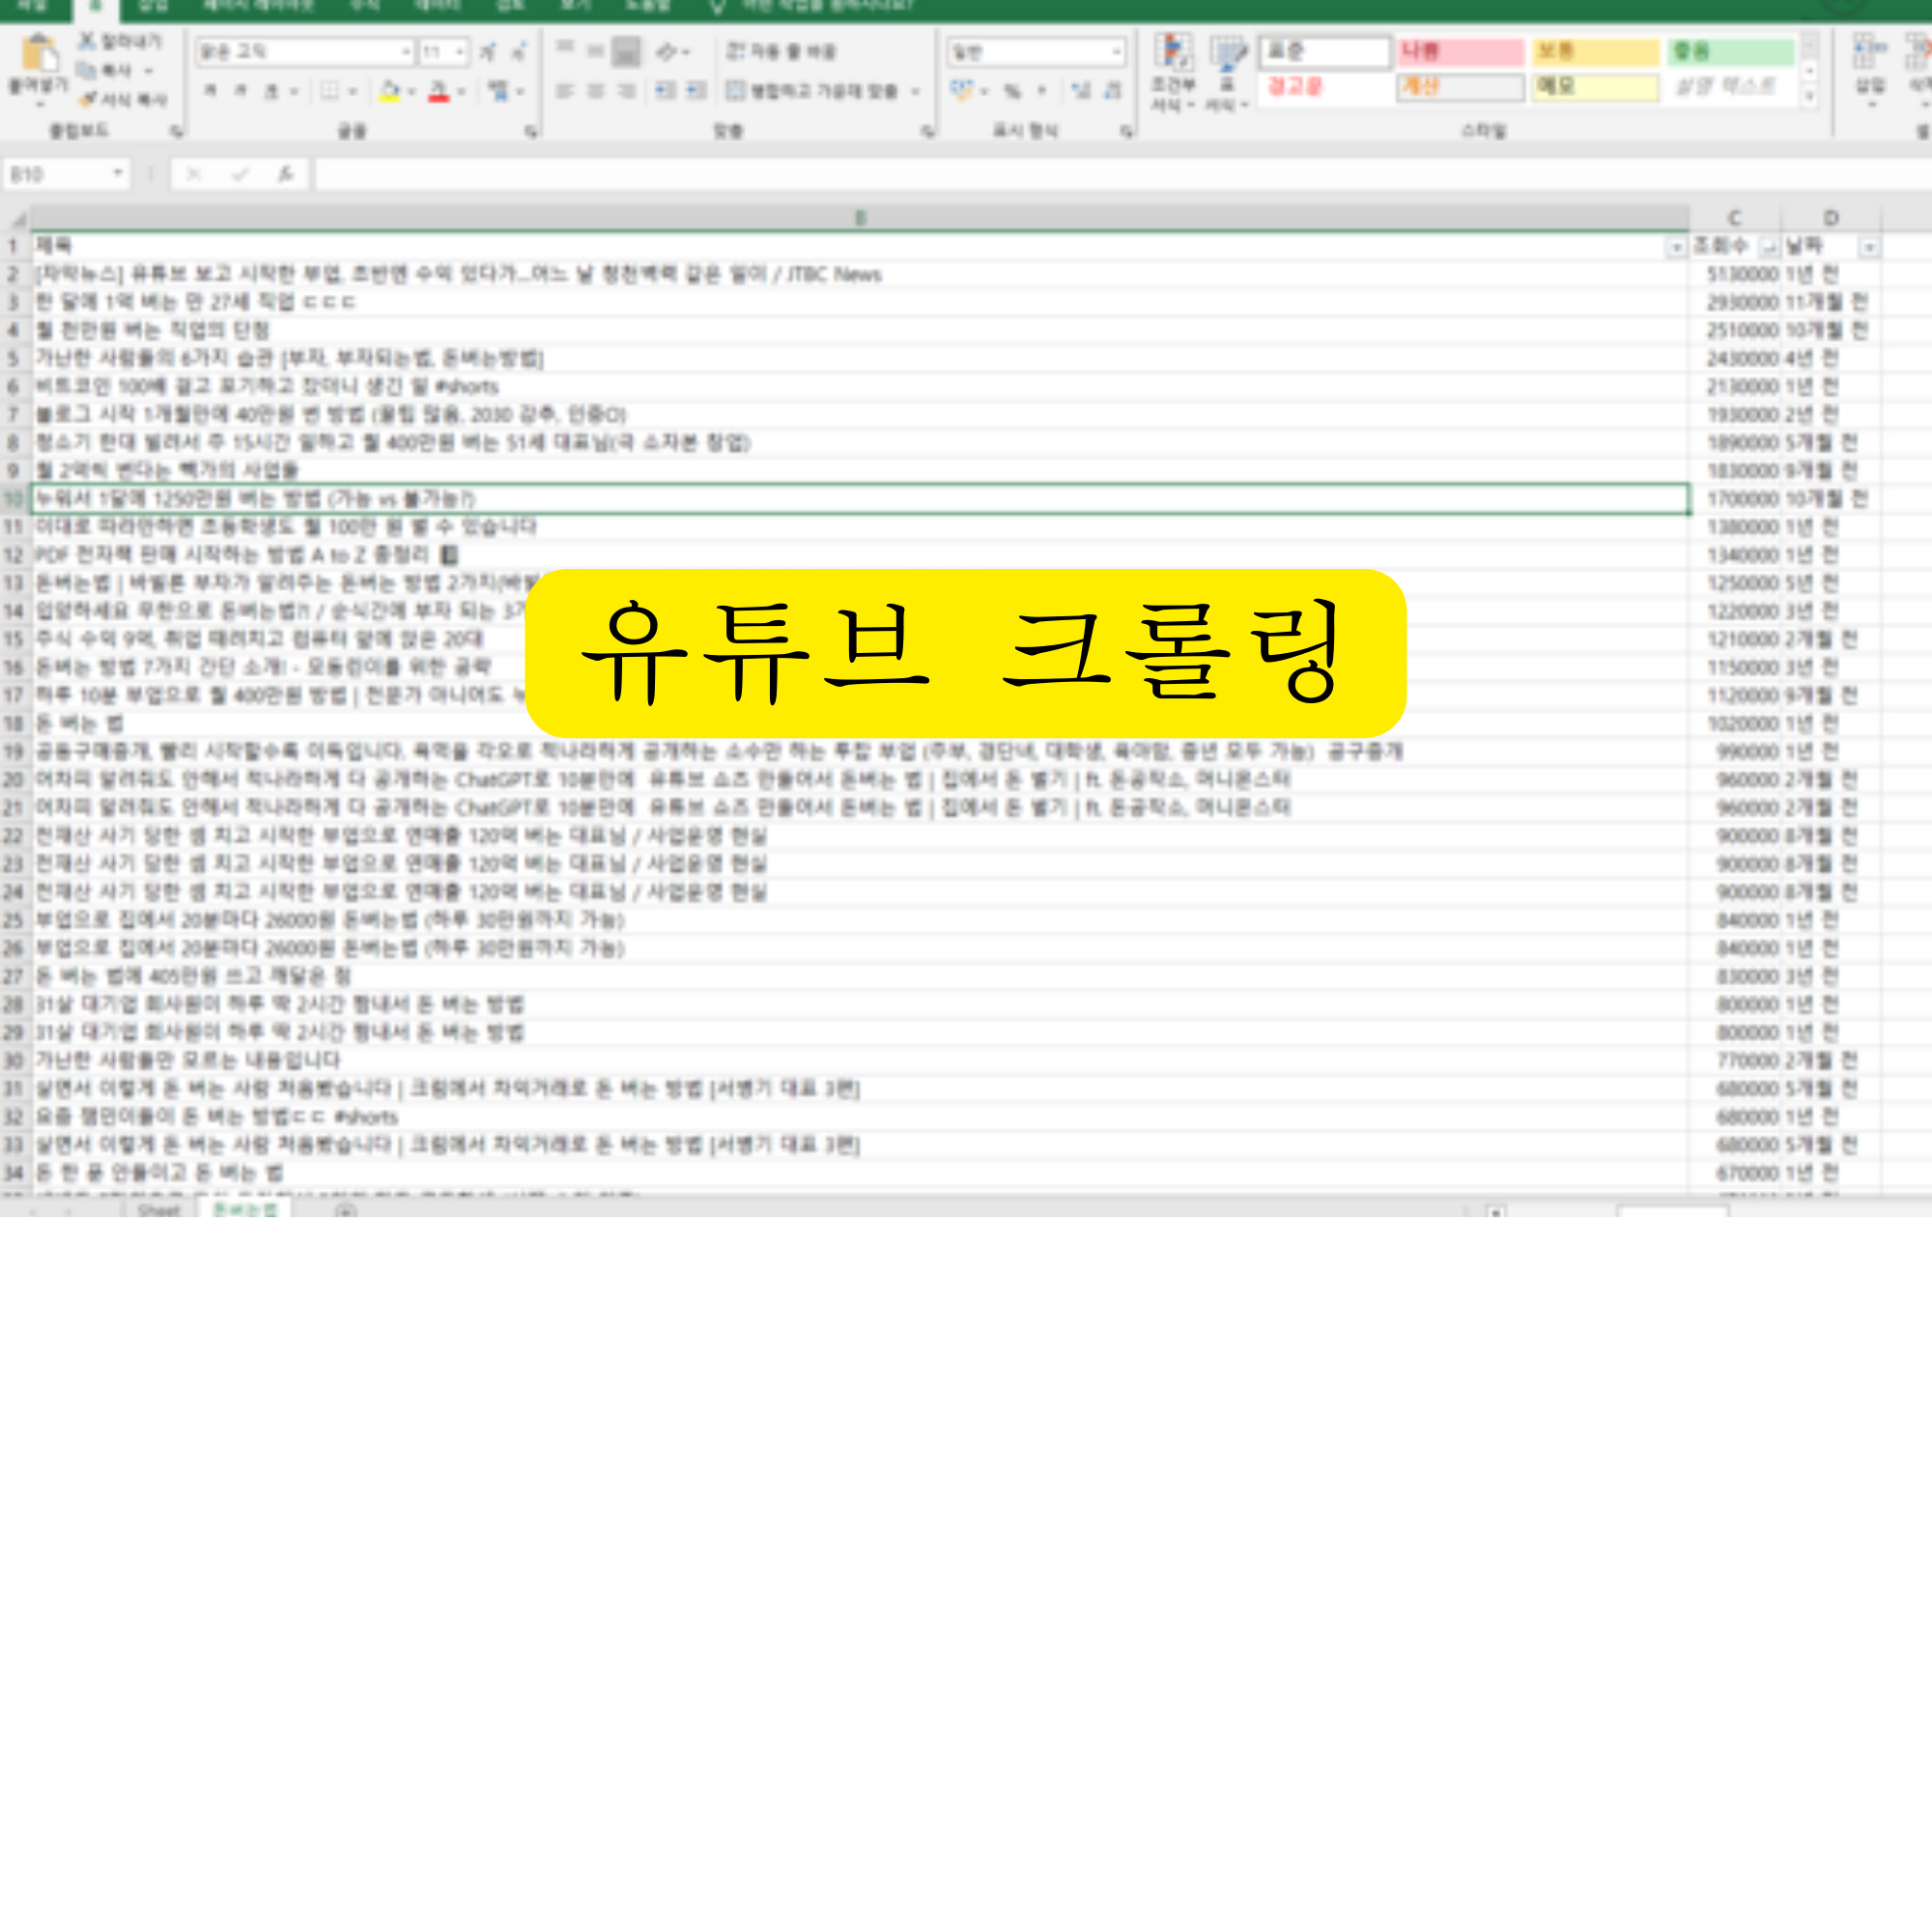The image size is (1932, 1932).
Task: Open the Insert (삽입) ribbon tab
Action: click(152, 6)
